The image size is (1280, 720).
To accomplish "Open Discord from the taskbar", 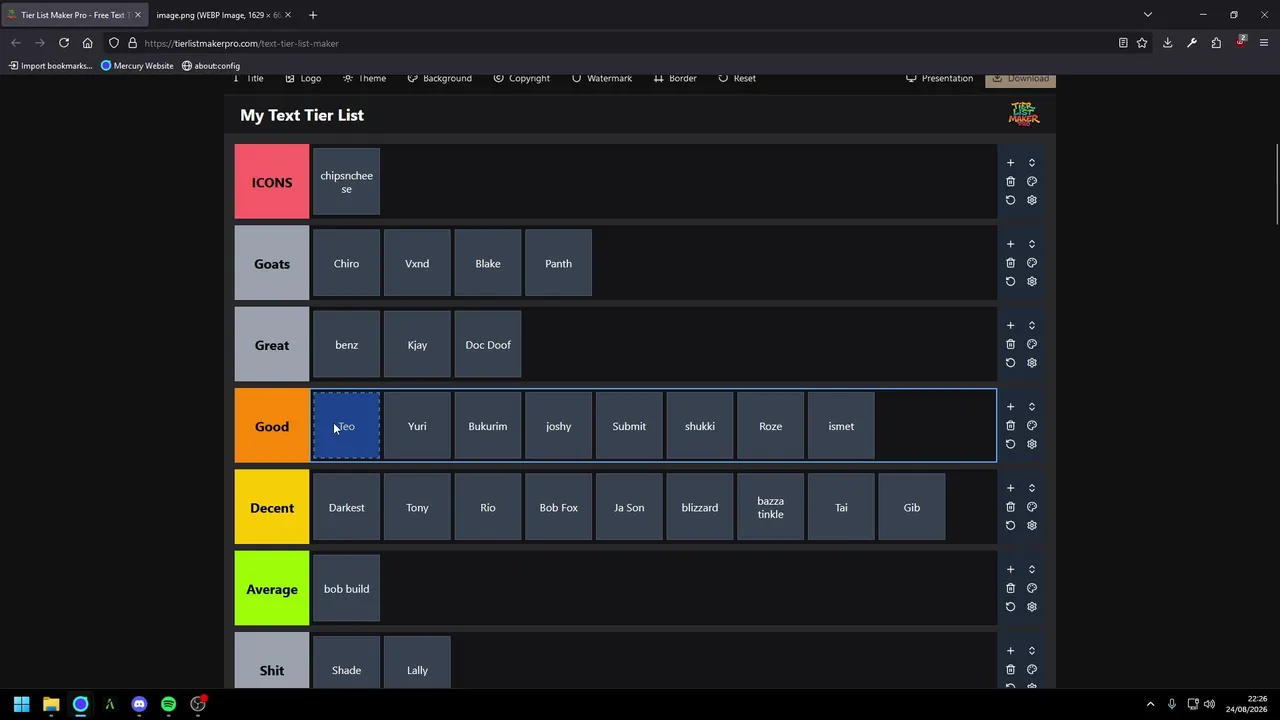I will coord(139,704).
